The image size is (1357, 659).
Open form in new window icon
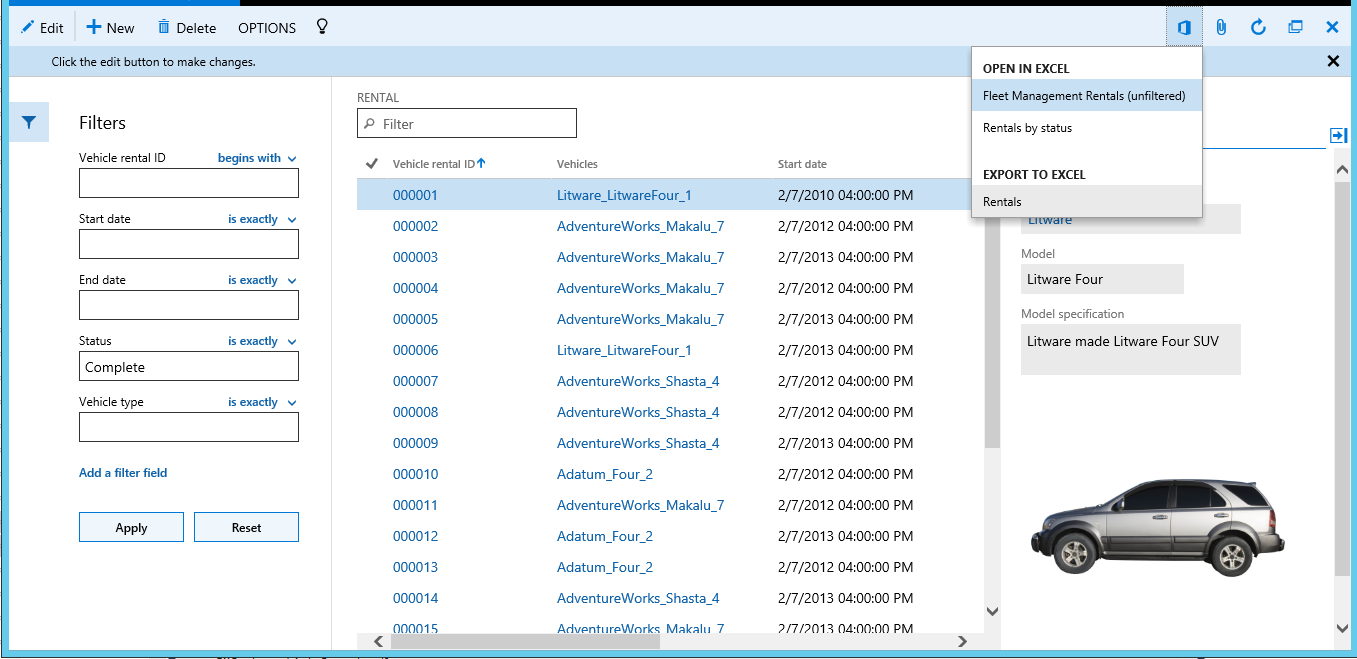1295,27
